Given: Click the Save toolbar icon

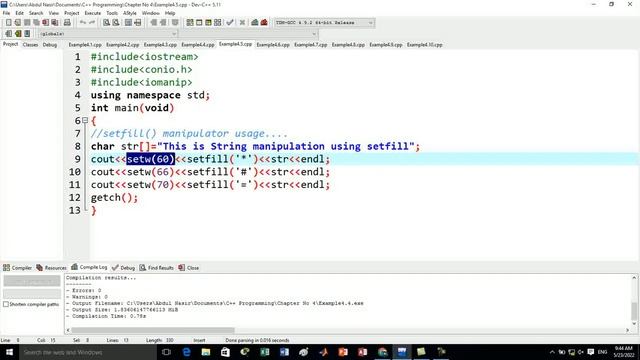Looking at the screenshot, I should [x=27, y=22].
